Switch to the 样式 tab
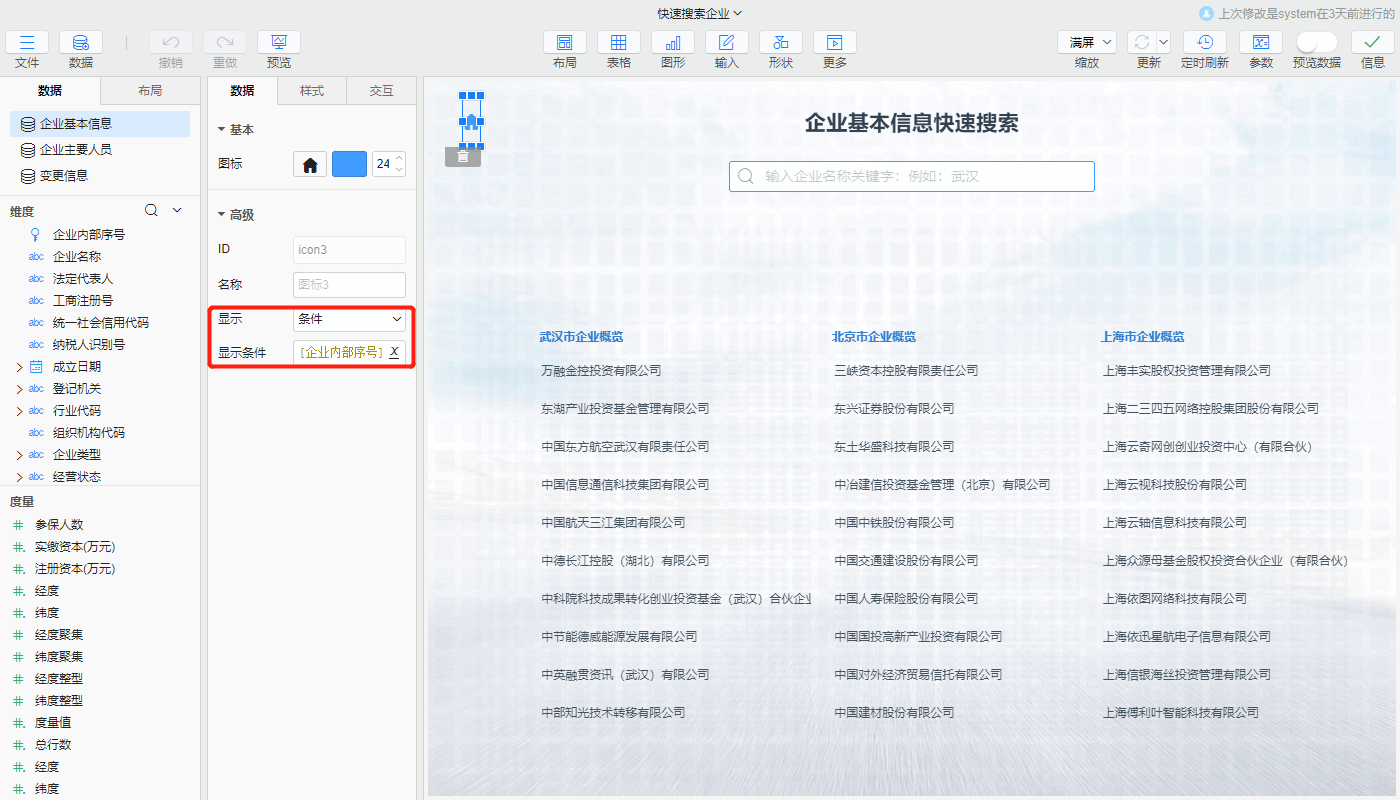The image size is (1400, 800). tap(312, 91)
